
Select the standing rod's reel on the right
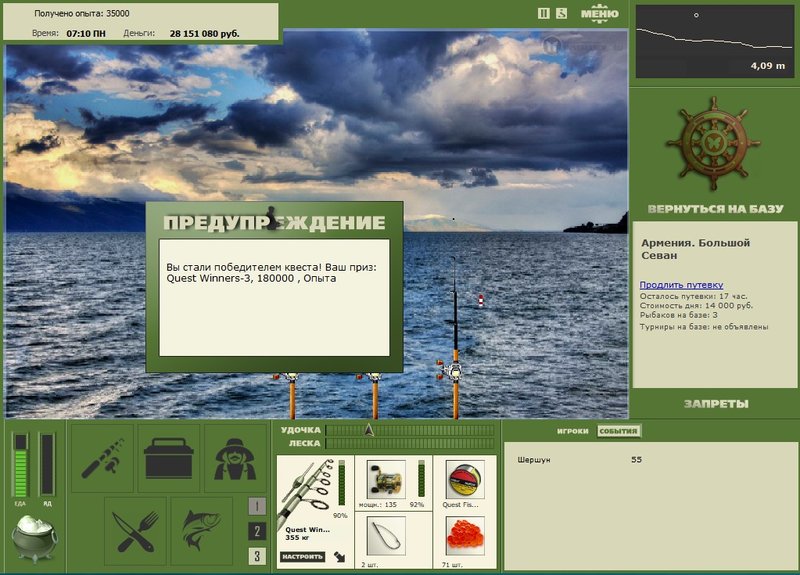click(451, 370)
